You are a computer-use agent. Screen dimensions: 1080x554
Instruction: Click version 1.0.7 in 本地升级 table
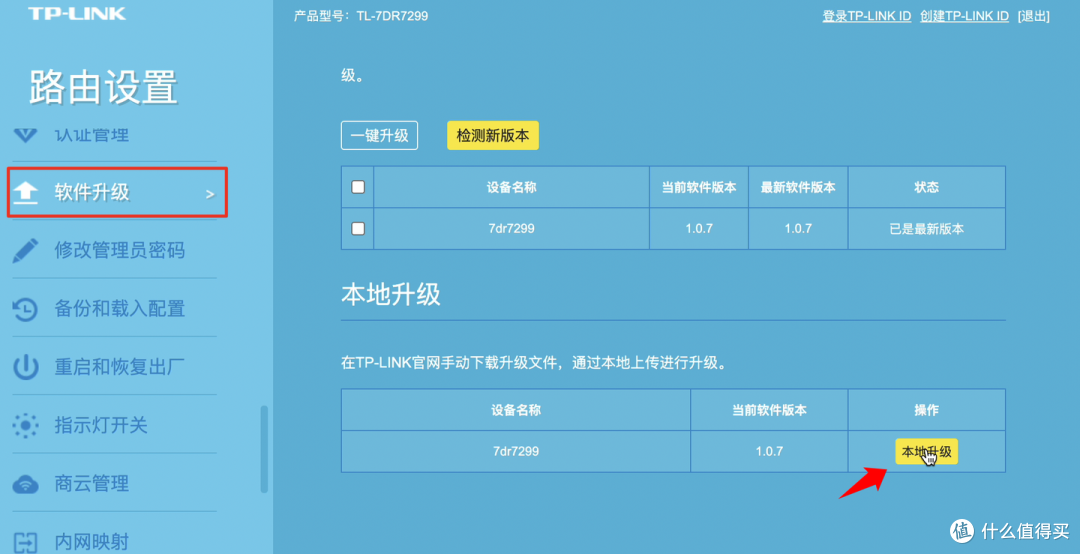pyautogui.click(x=769, y=451)
